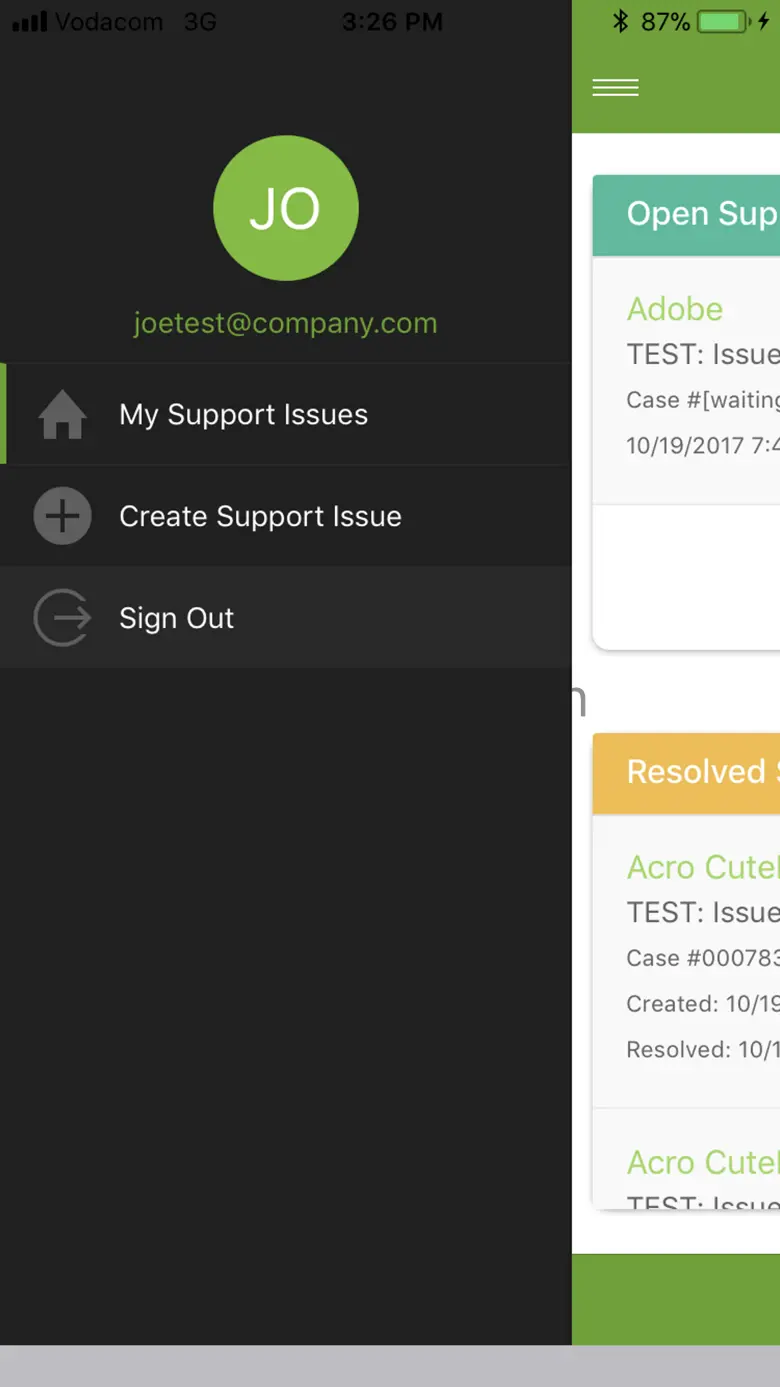Click the sign out arrow icon

(62, 618)
